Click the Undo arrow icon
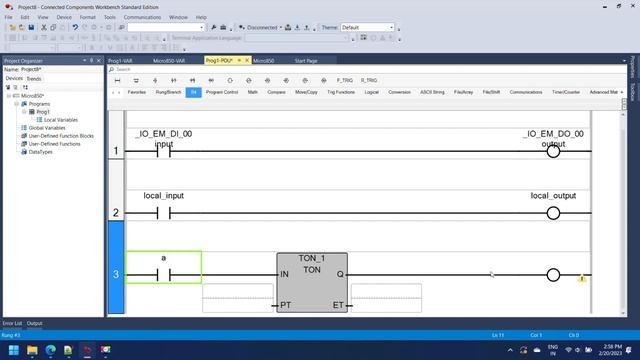 point(75,27)
